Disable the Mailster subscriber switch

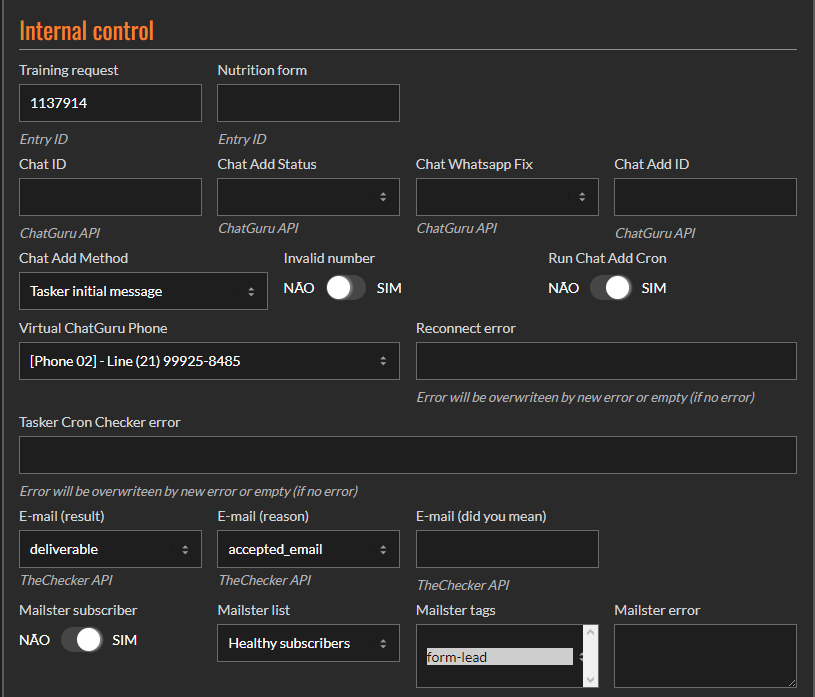coord(81,640)
